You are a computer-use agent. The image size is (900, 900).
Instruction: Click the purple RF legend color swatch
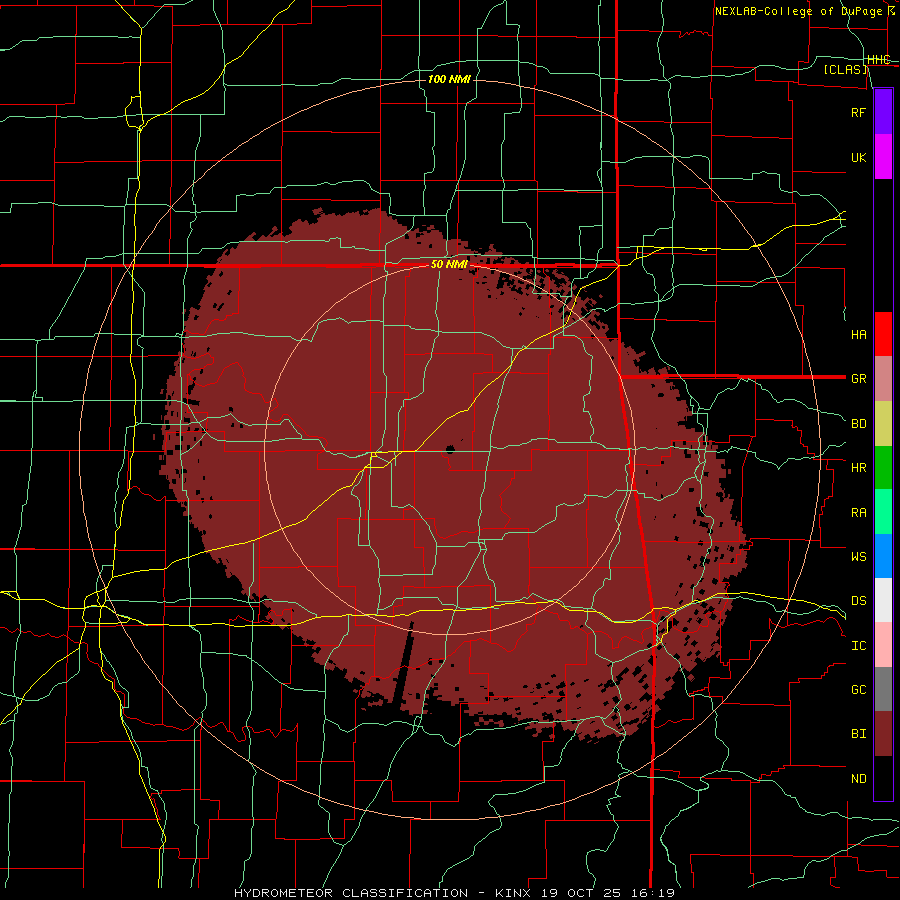pyautogui.click(x=883, y=112)
